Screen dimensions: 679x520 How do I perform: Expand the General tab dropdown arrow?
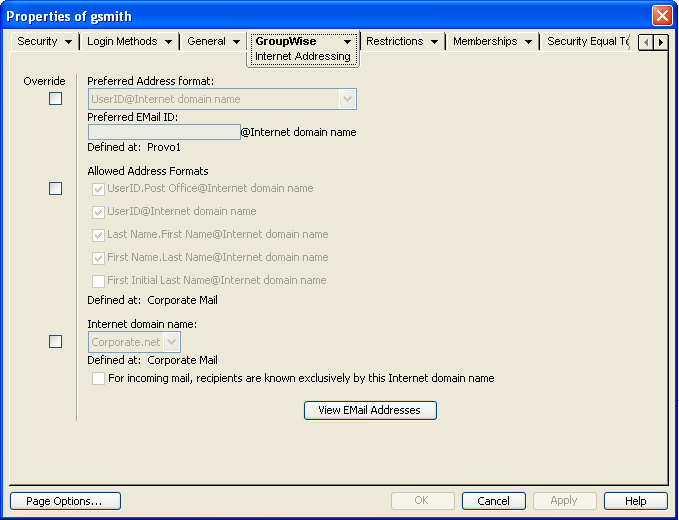point(236,42)
